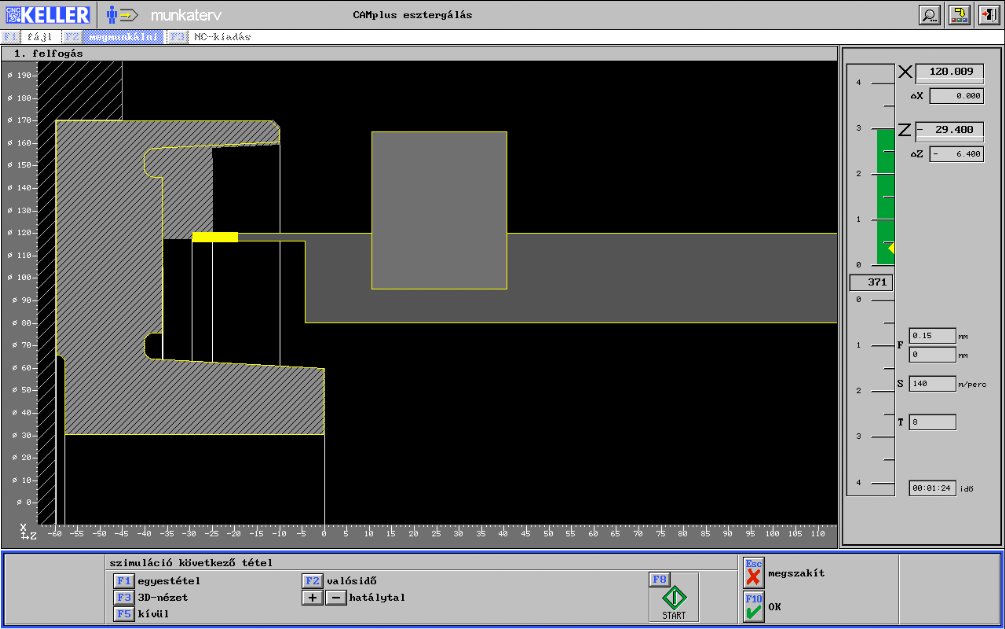Click the yellow cutting insert in simulation

click(x=215, y=237)
